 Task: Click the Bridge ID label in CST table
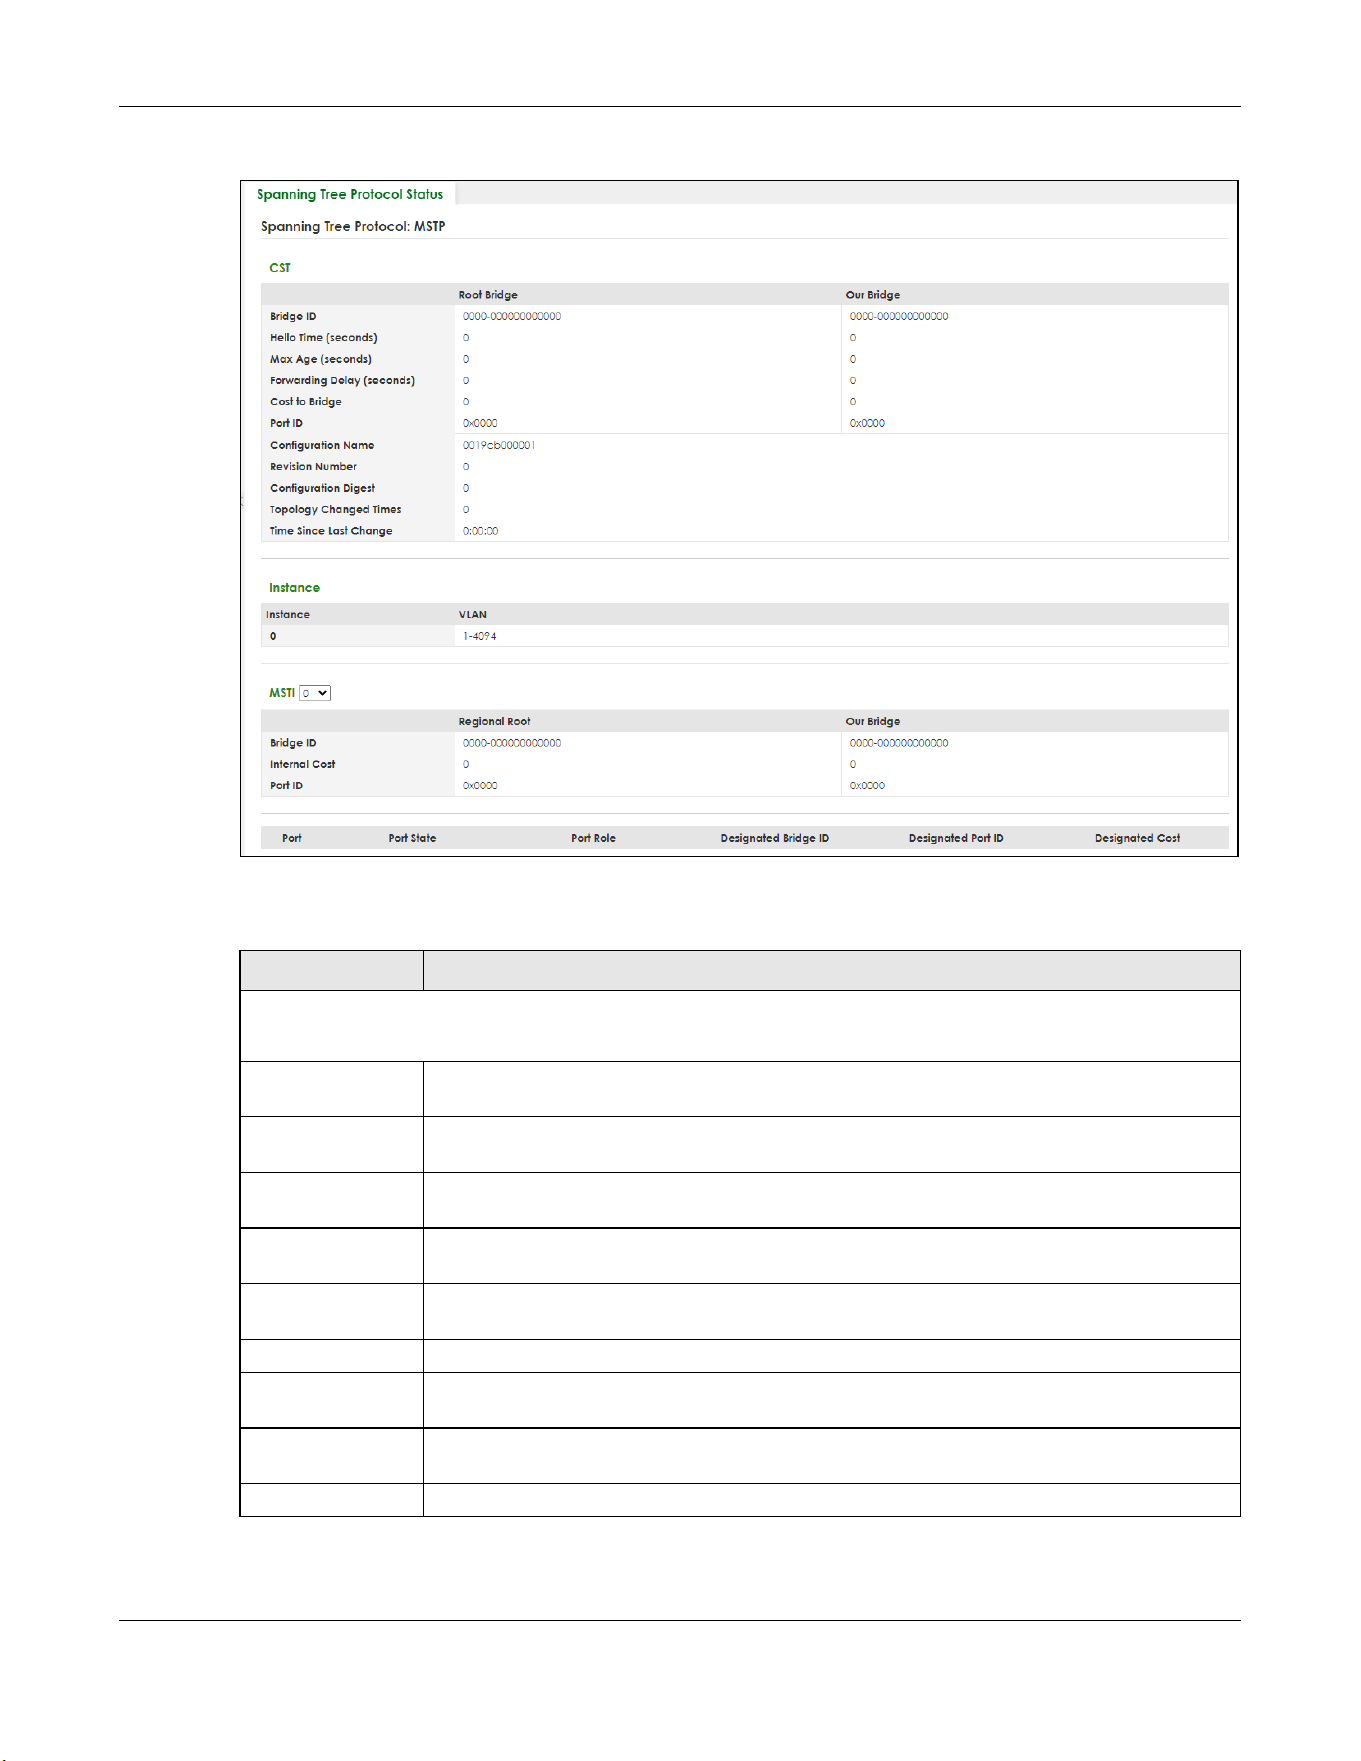point(293,317)
